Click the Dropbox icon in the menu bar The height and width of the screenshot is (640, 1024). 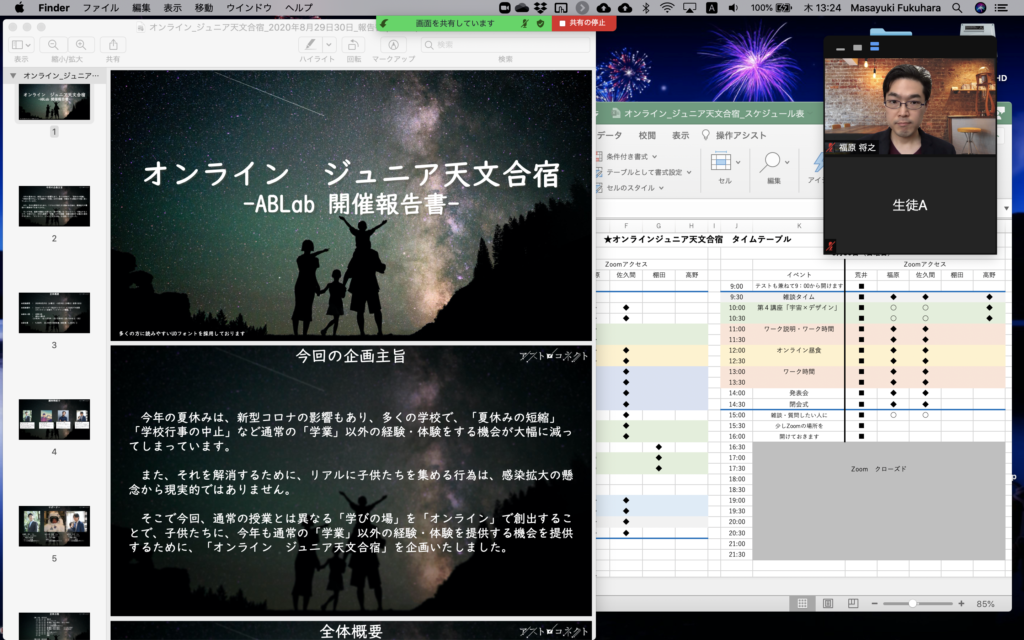coord(540,8)
